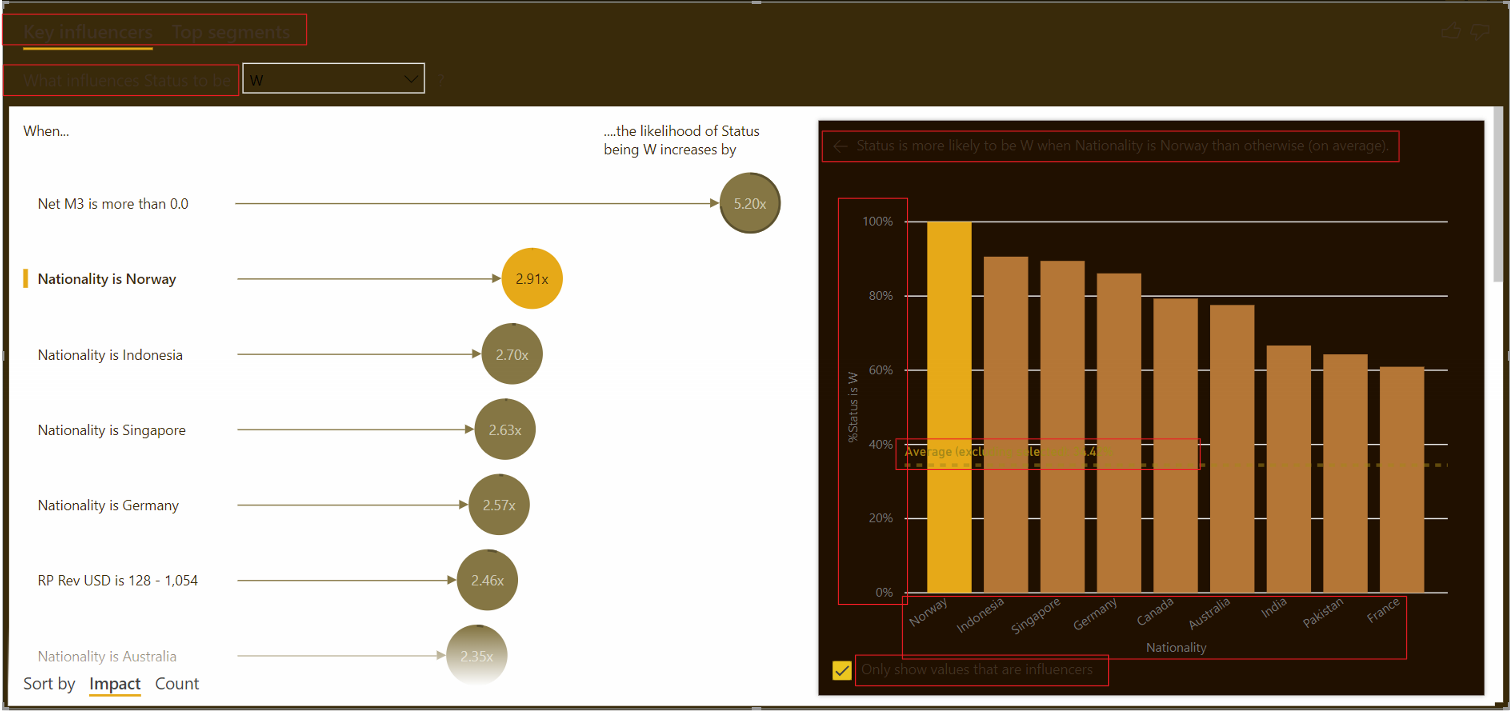Sort influencers by Count

177,684
